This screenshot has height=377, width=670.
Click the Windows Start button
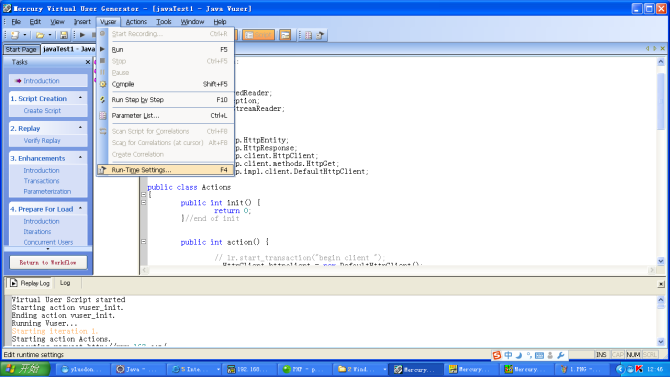pos(25,369)
